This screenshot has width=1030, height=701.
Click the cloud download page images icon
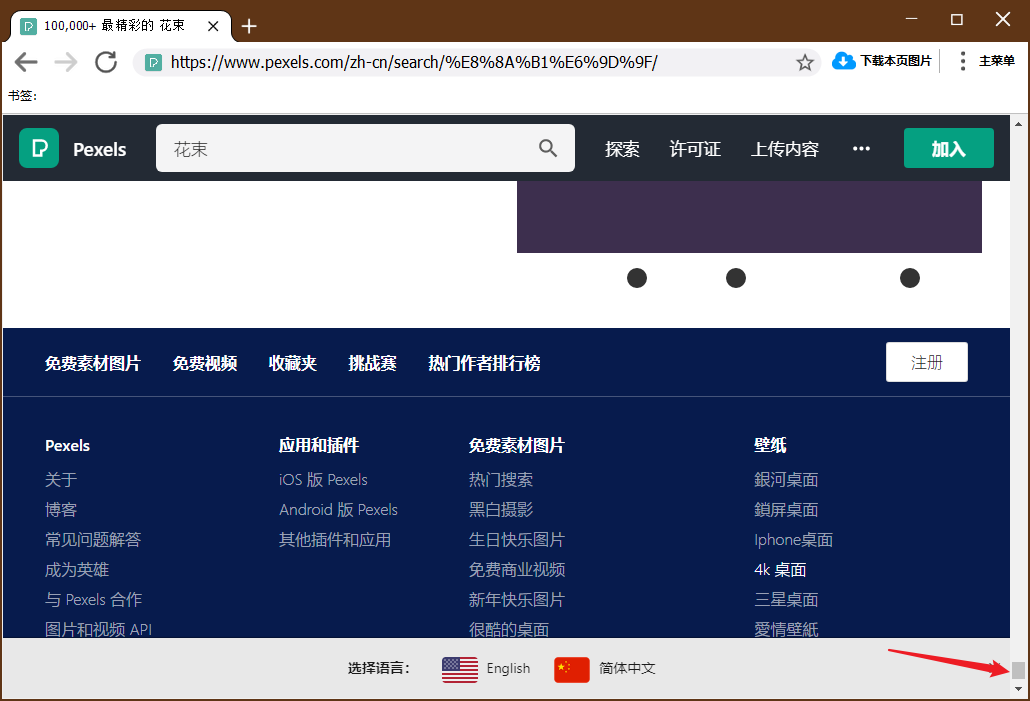844,61
